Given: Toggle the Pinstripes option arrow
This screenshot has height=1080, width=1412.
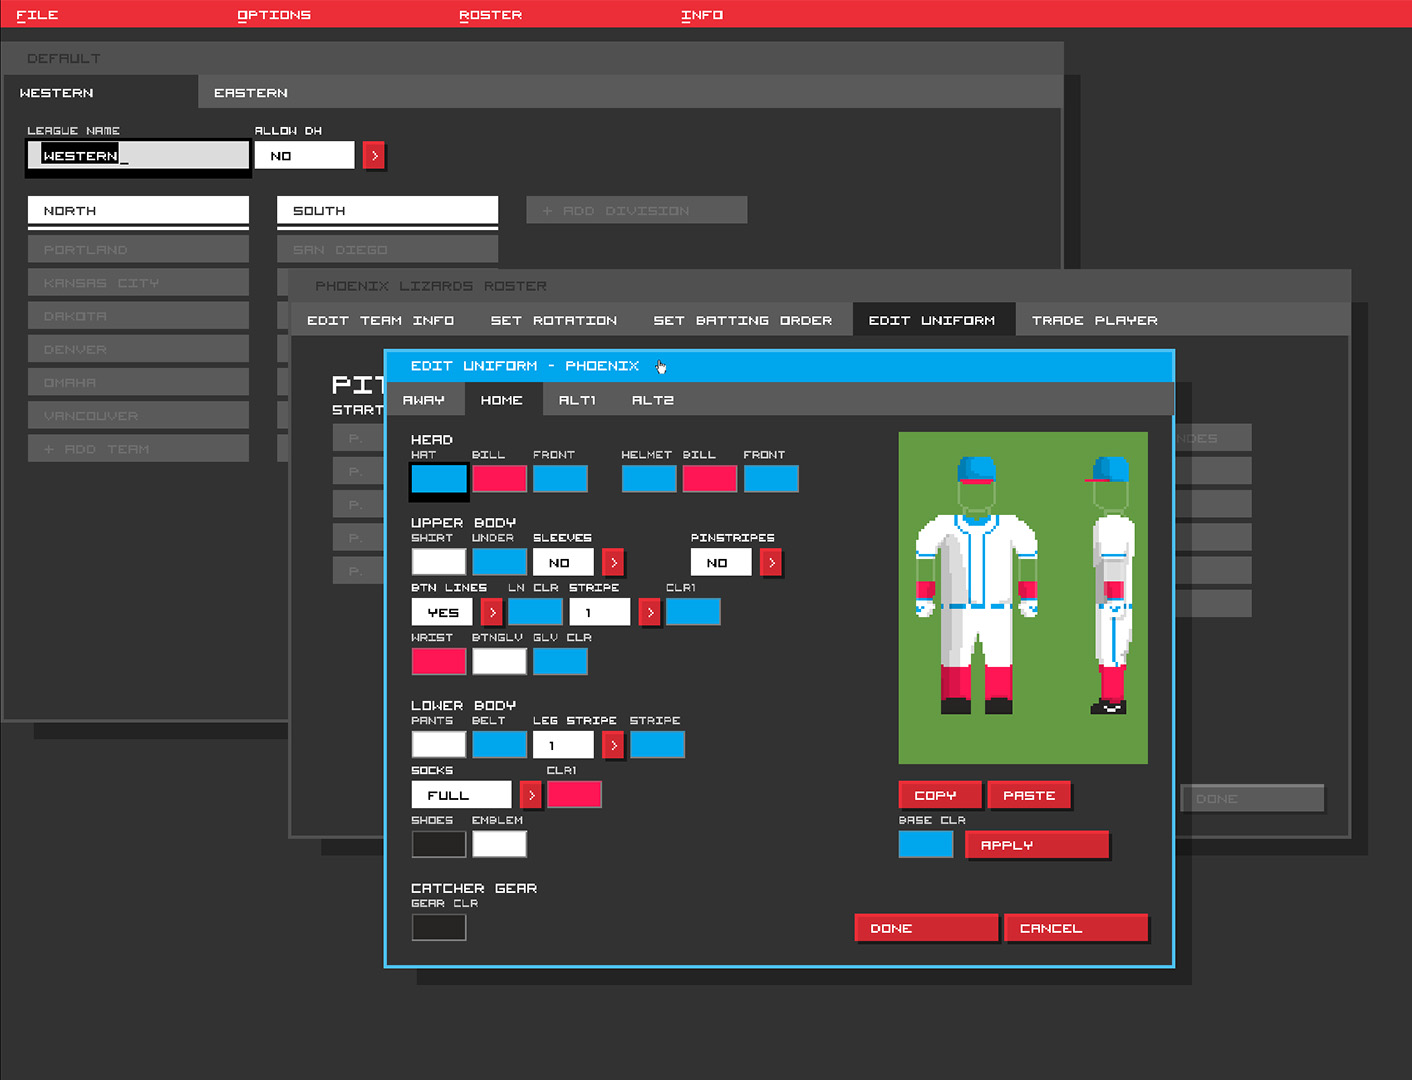Looking at the screenshot, I should (x=771, y=563).
